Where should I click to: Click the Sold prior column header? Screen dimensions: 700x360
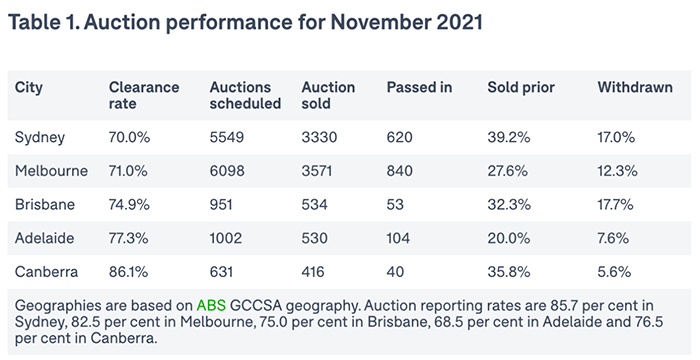pos(521,87)
